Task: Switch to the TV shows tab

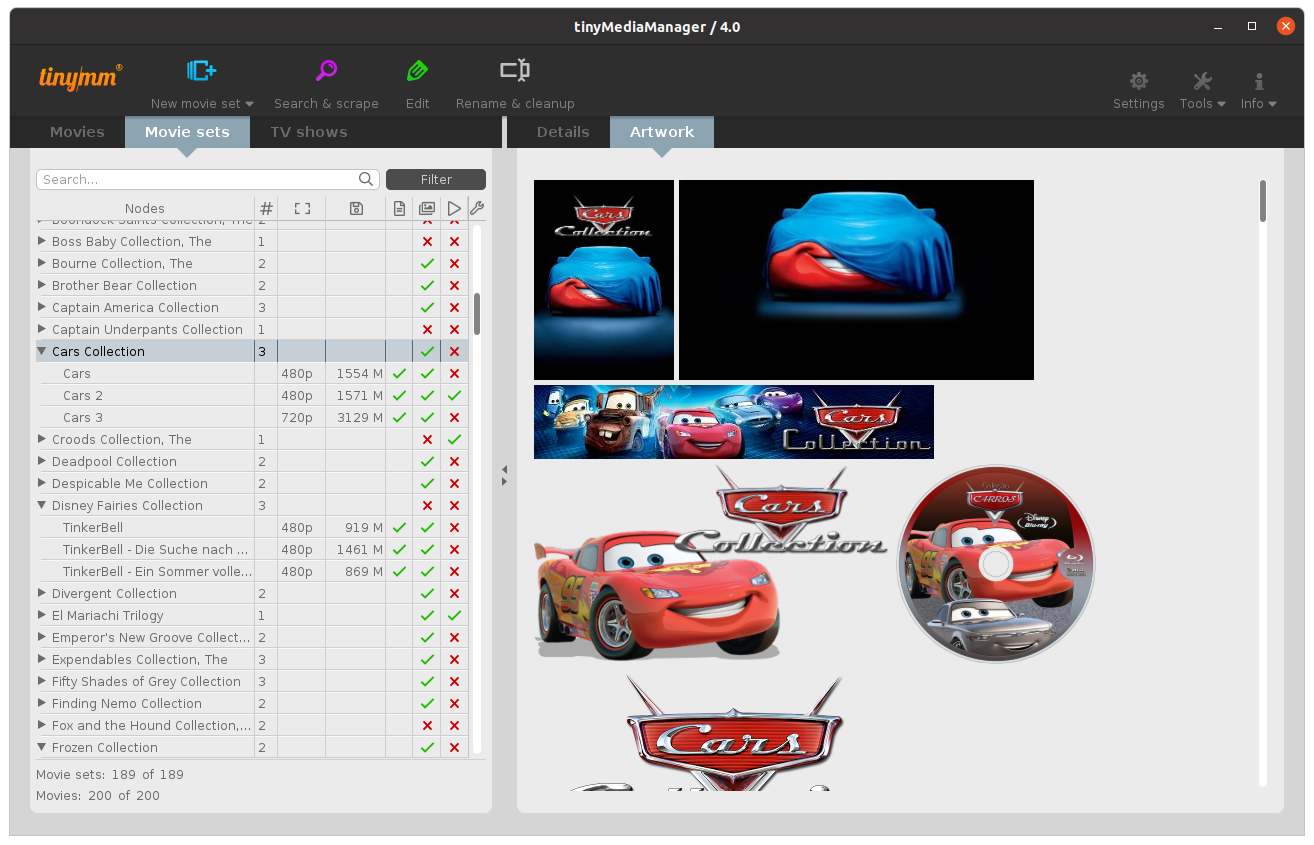Action: 308,132
